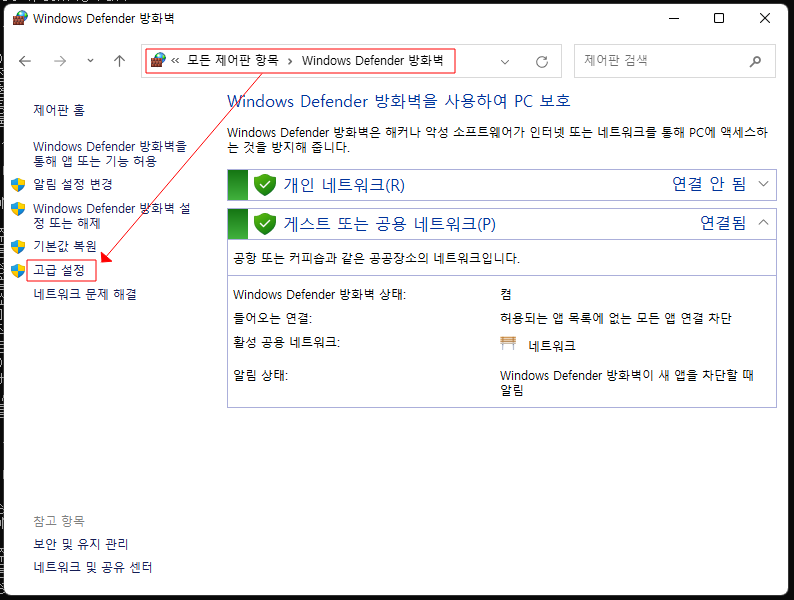Click 기본값 복원 link
This screenshot has height=600, width=794.
point(65,246)
